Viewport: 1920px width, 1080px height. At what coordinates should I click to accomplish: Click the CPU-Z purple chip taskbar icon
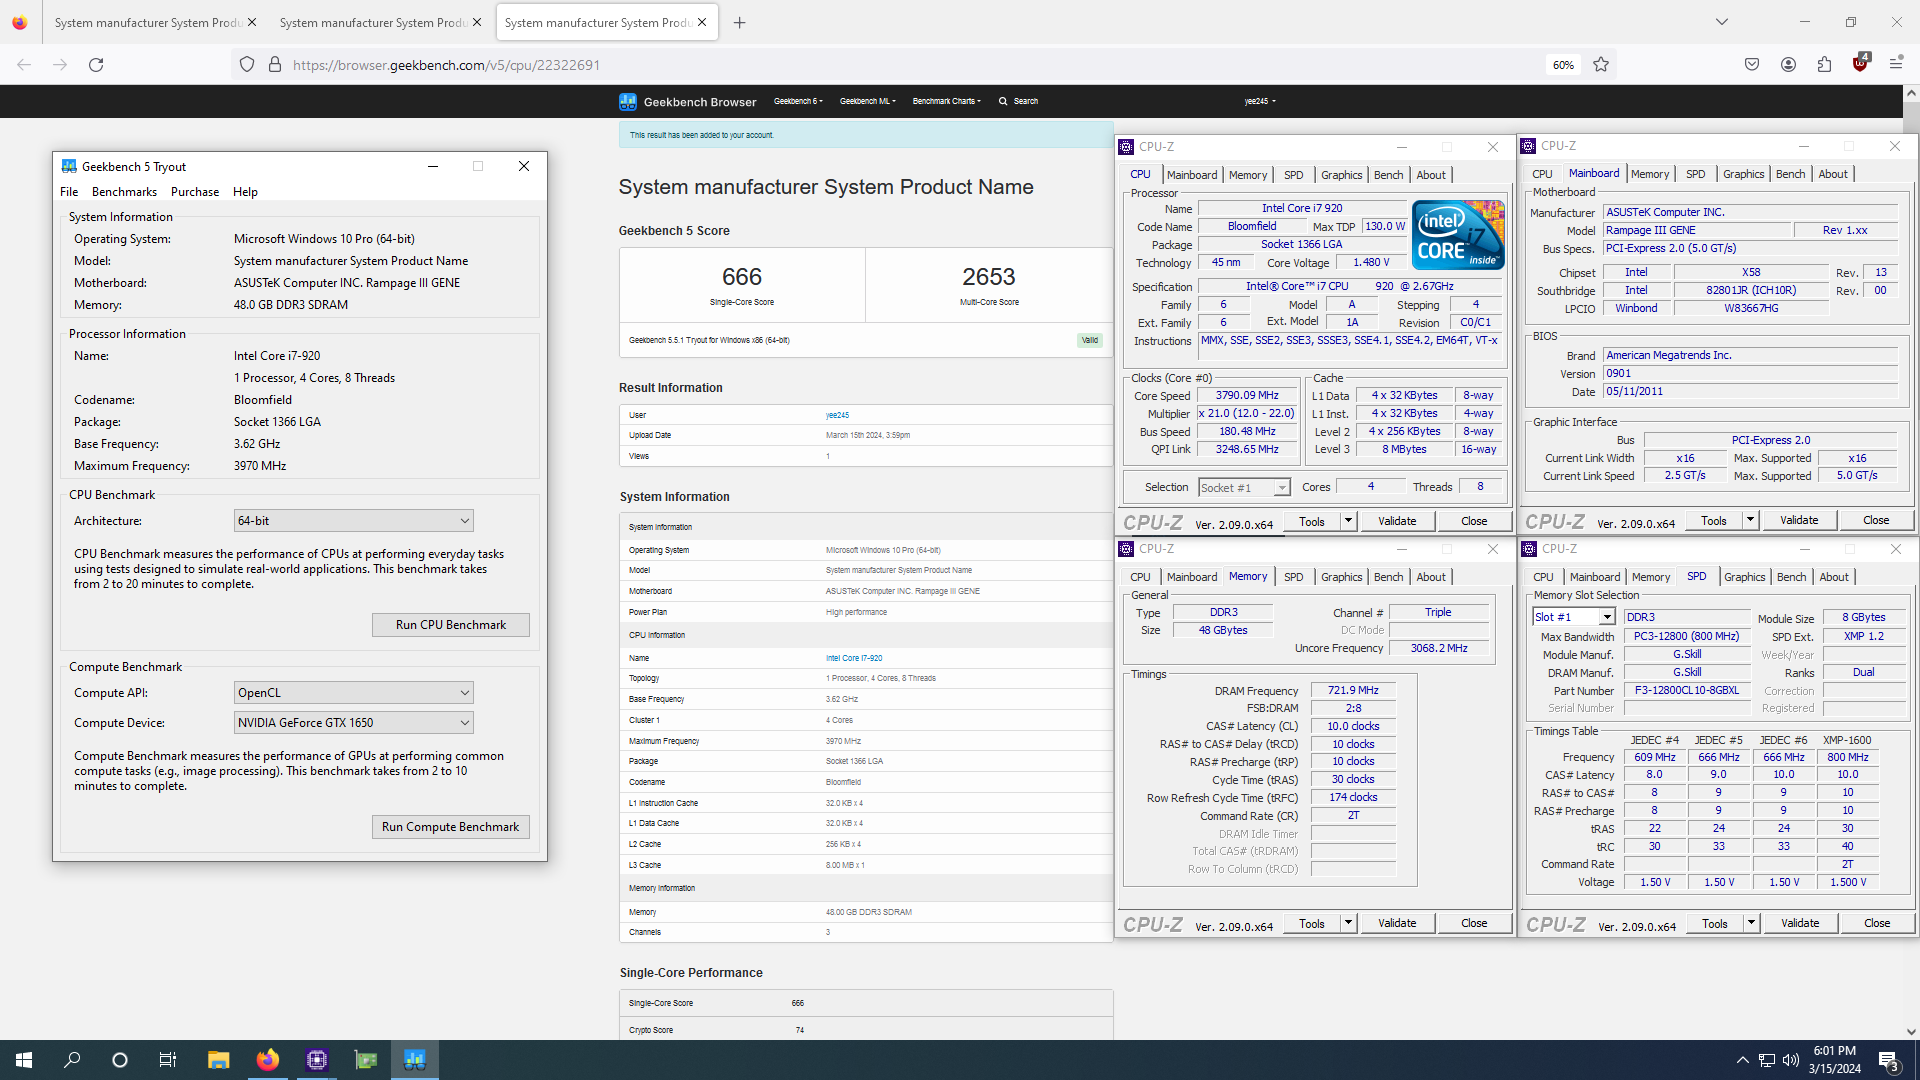pos(317,1060)
